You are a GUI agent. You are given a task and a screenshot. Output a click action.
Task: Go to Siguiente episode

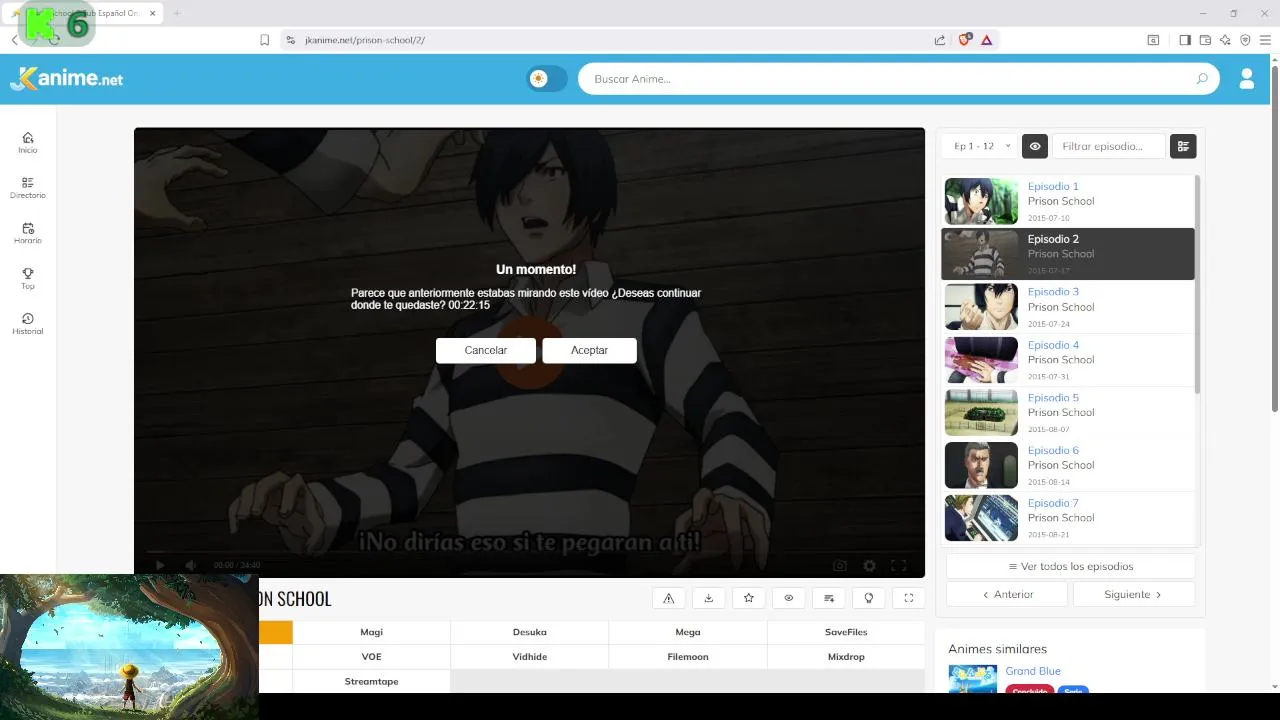coord(1134,594)
